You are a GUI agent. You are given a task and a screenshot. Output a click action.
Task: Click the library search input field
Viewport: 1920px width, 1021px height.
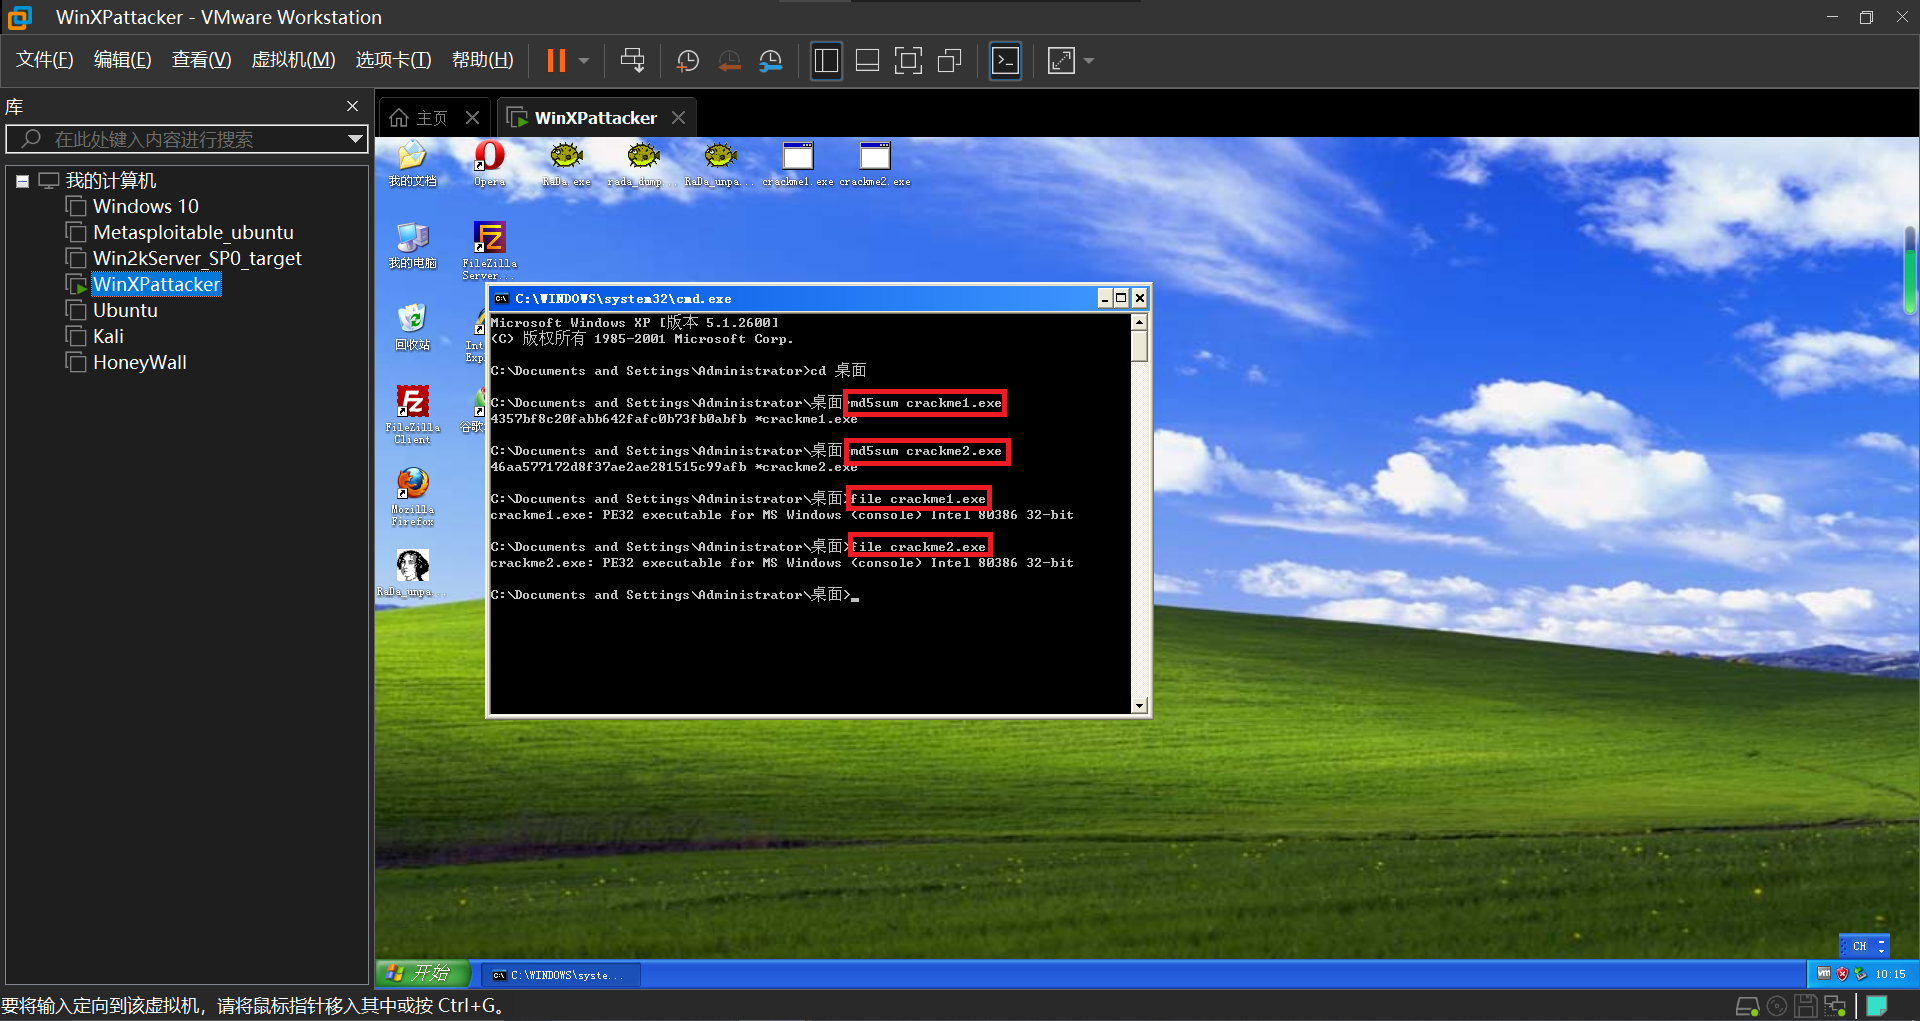click(186, 139)
